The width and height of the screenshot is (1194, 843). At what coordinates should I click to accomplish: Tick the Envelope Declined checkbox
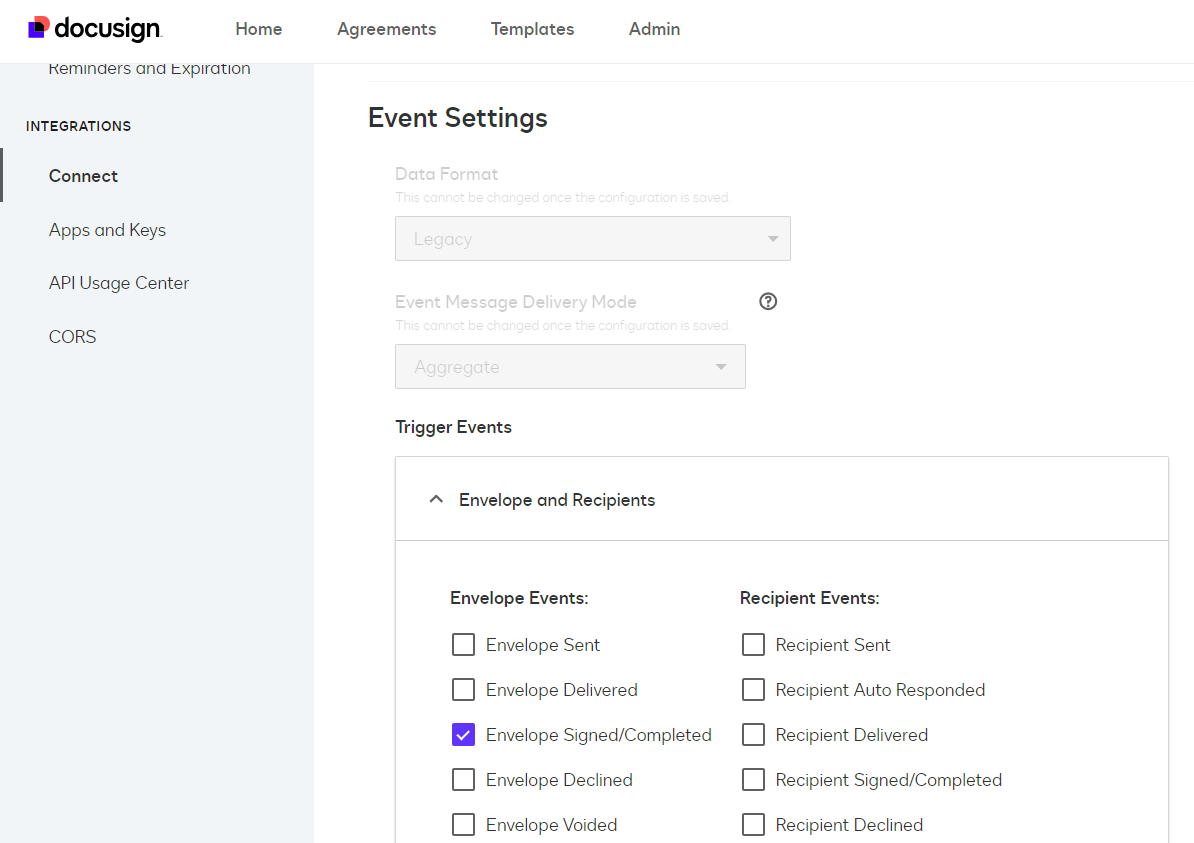pos(463,780)
